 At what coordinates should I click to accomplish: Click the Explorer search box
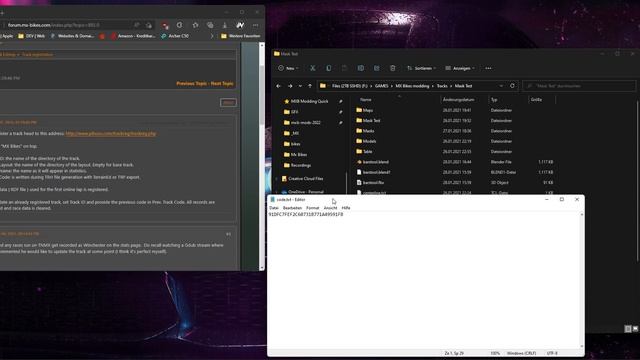click(x=579, y=86)
